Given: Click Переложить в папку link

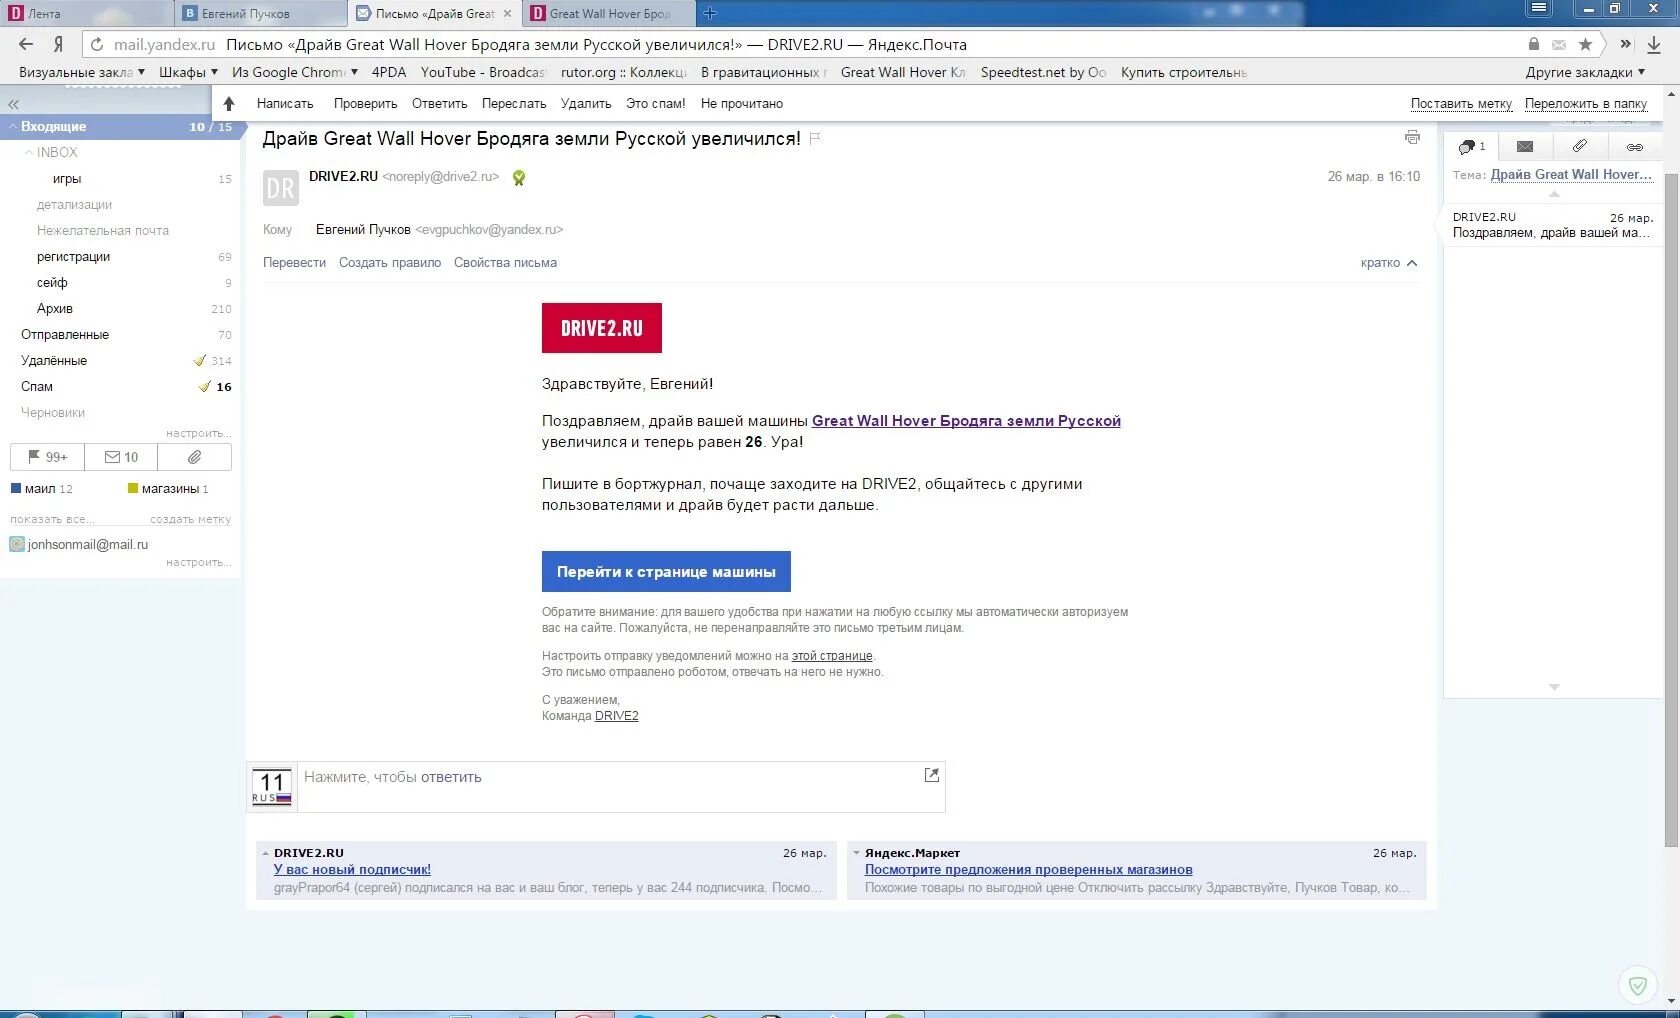Looking at the screenshot, I should point(1586,103).
